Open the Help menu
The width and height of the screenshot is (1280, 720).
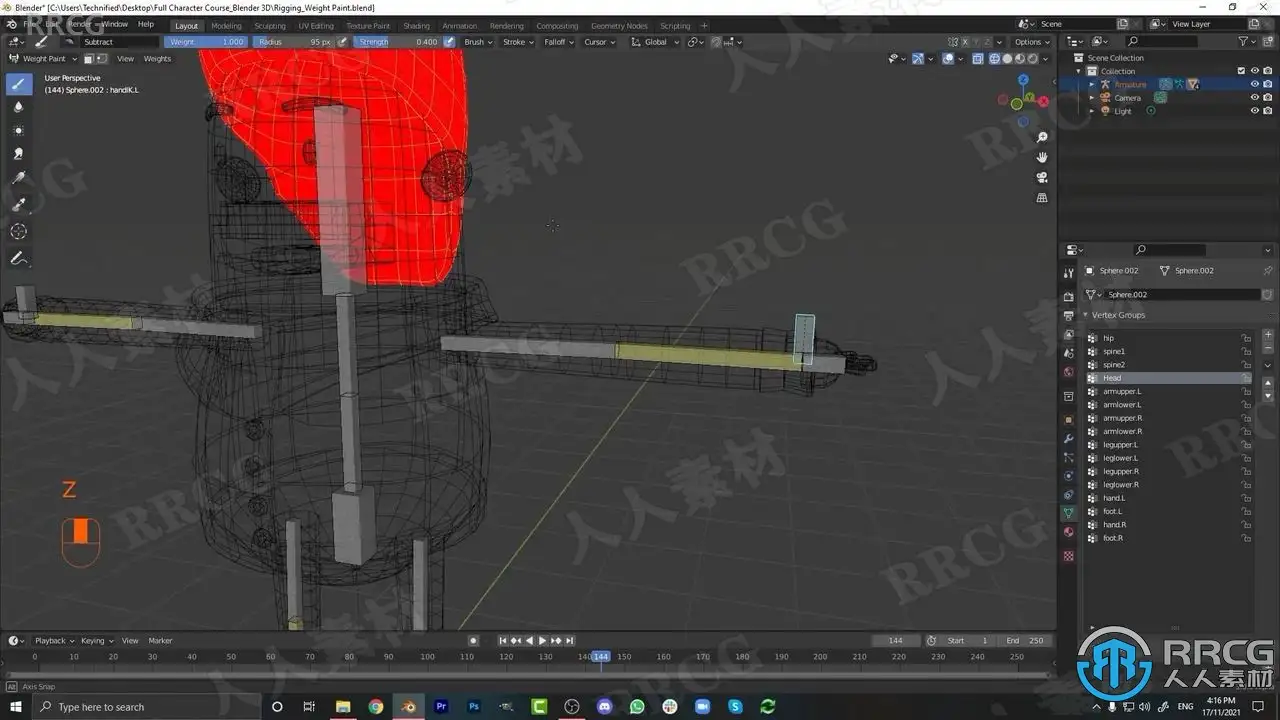(x=146, y=24)
